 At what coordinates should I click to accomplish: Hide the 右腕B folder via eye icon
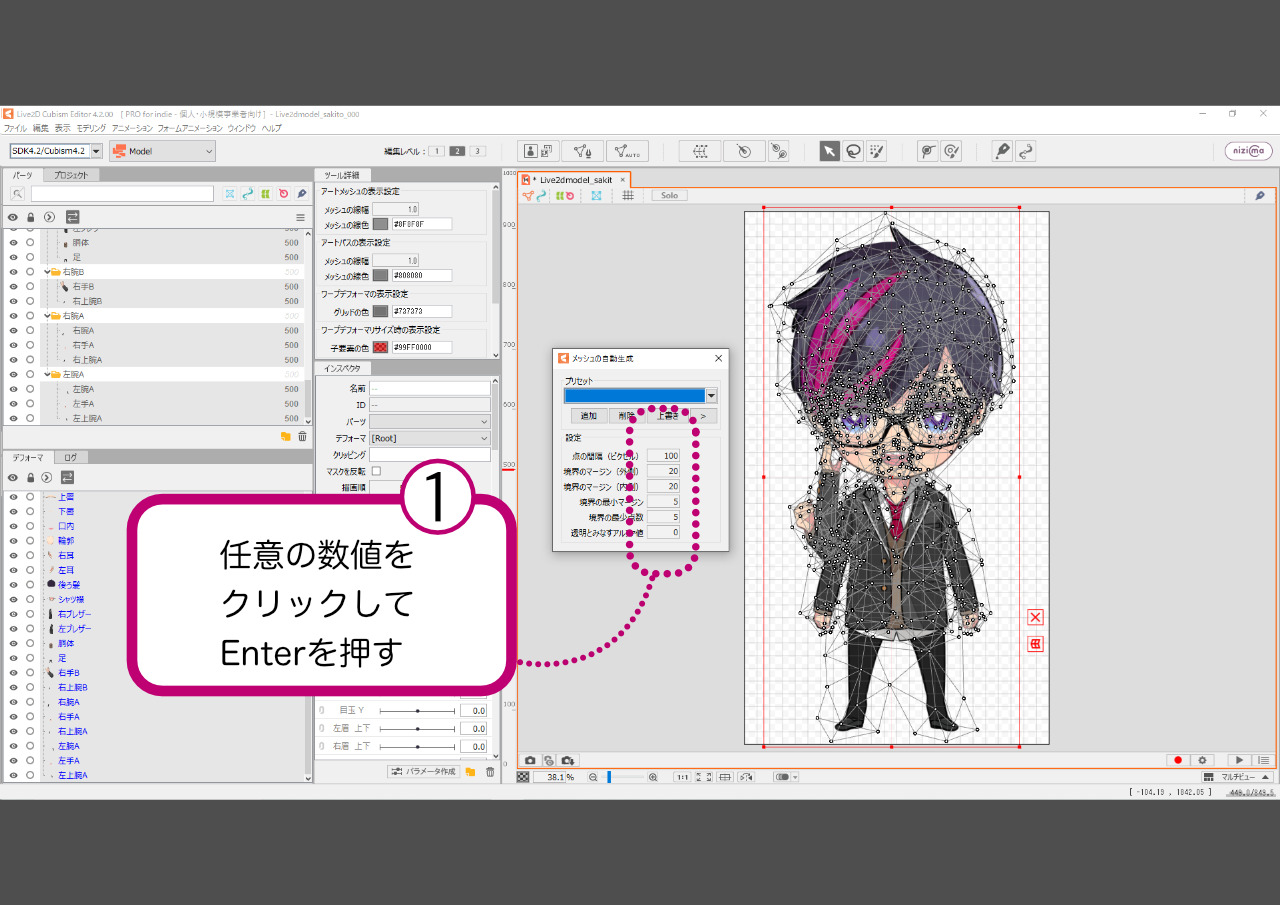[13, 272]
